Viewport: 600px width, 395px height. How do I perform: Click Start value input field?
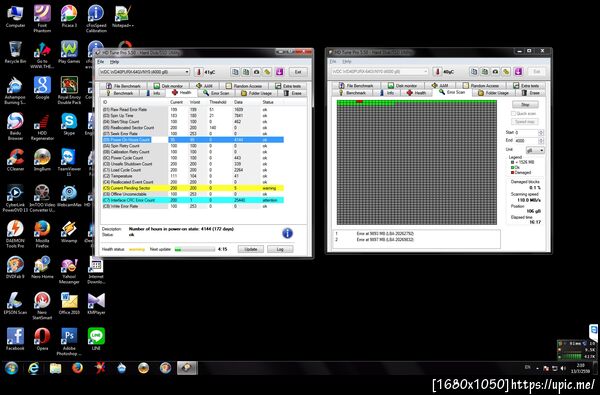tap(526, 132)
